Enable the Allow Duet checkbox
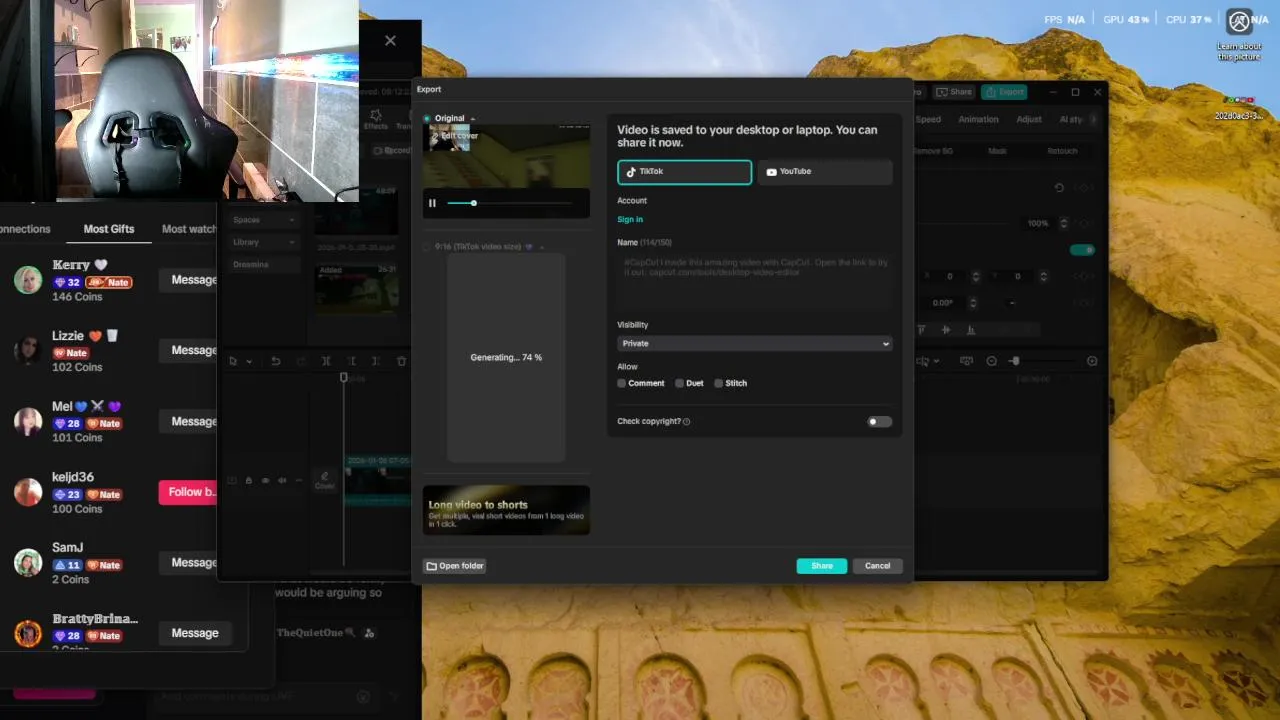Screen dimensions: 1280x720 click(680, 383)
